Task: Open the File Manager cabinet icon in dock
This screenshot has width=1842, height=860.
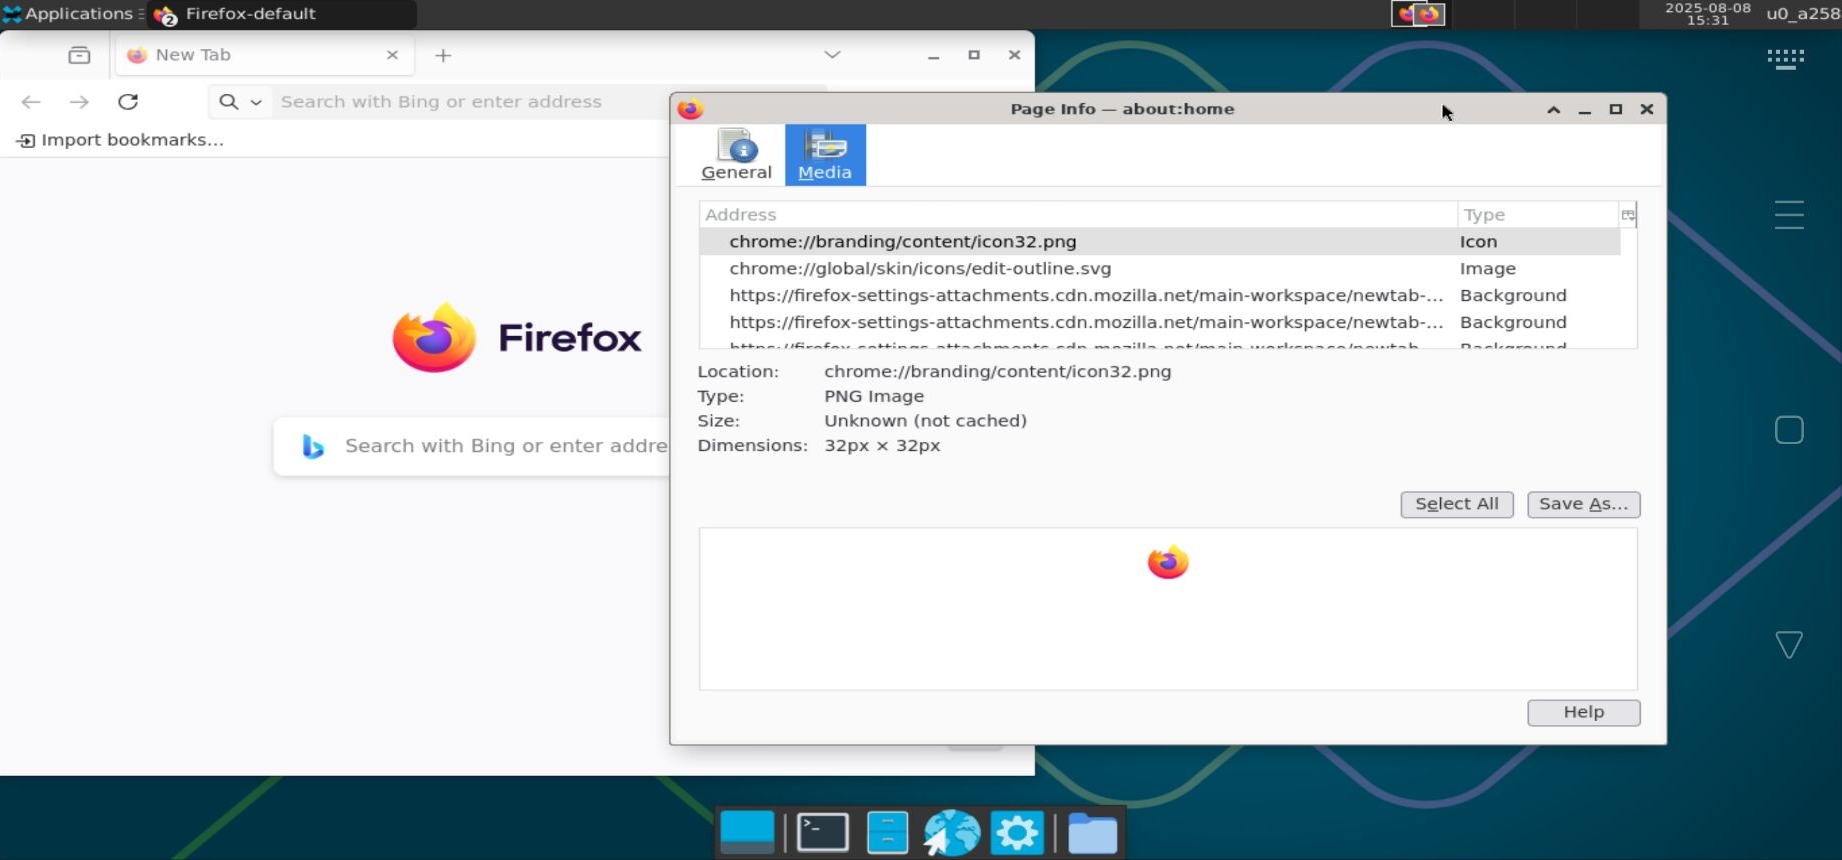Action: pyautogui.click(x=887, y=832)
